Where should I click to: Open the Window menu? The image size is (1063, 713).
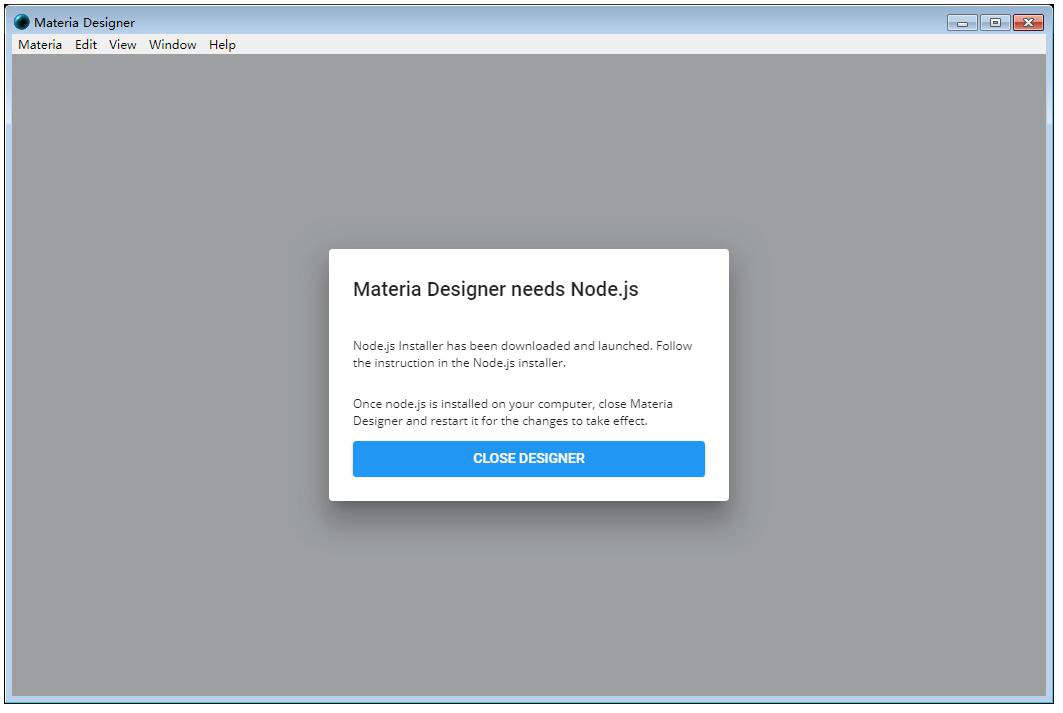click(x=171, y=44)
